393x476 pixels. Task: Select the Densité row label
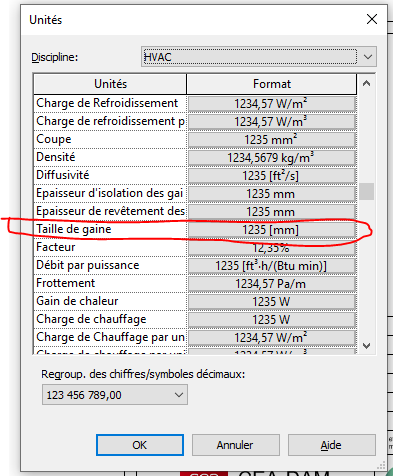coord(110,157)
